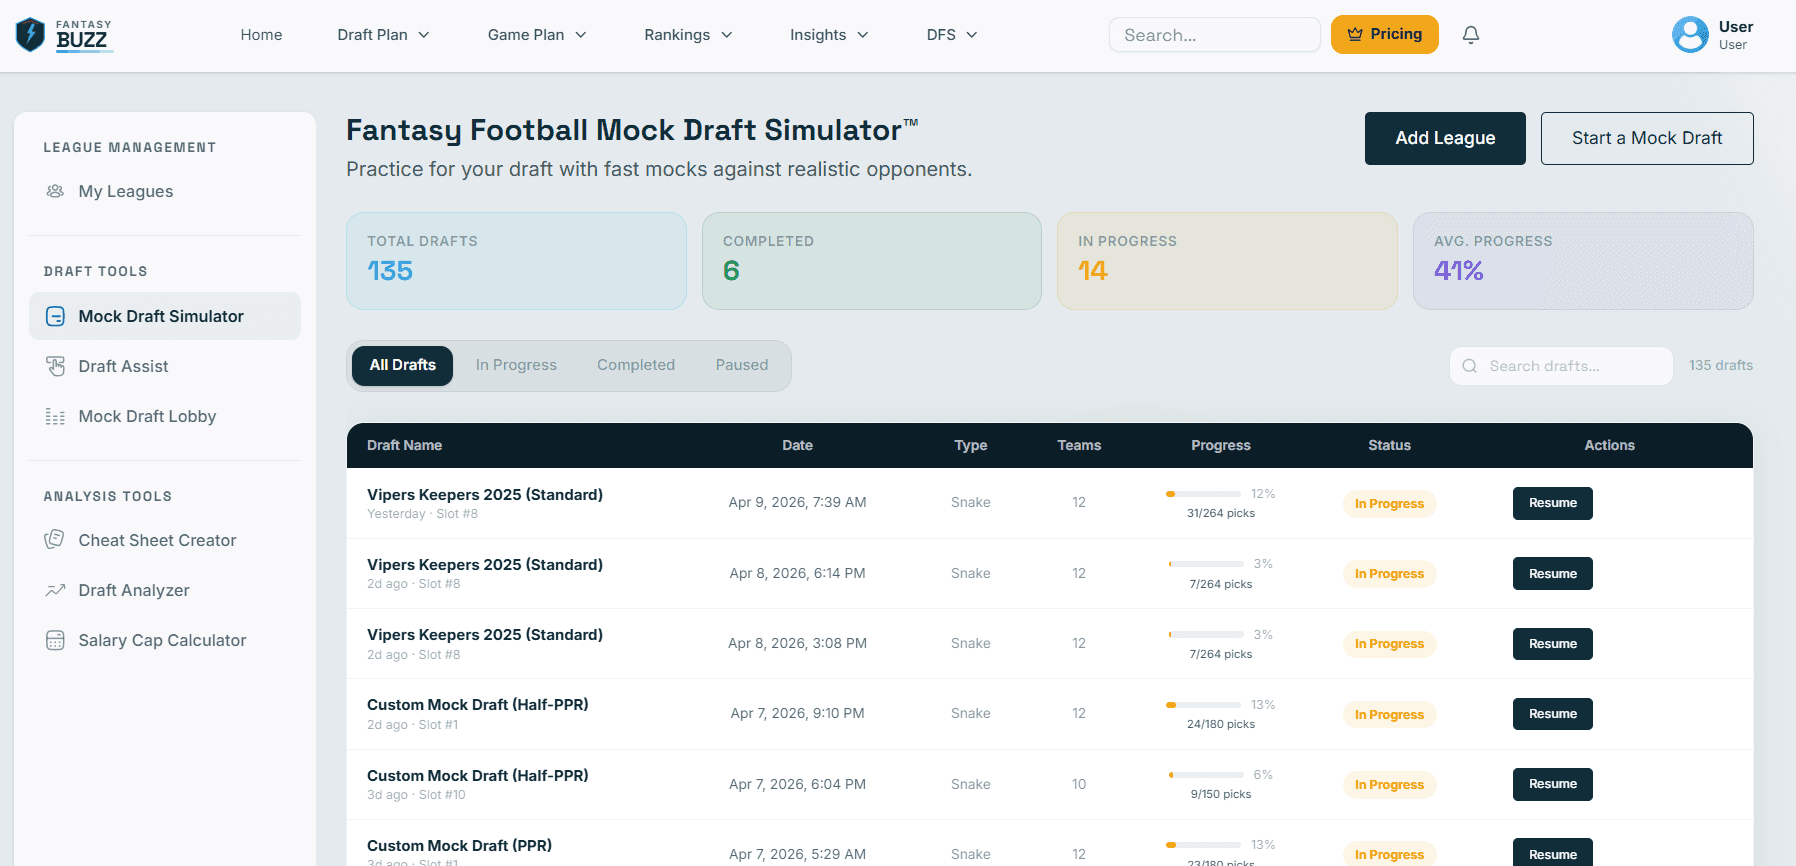Resume the Apr 9, 7:39 AM draft

point(1552,503)
